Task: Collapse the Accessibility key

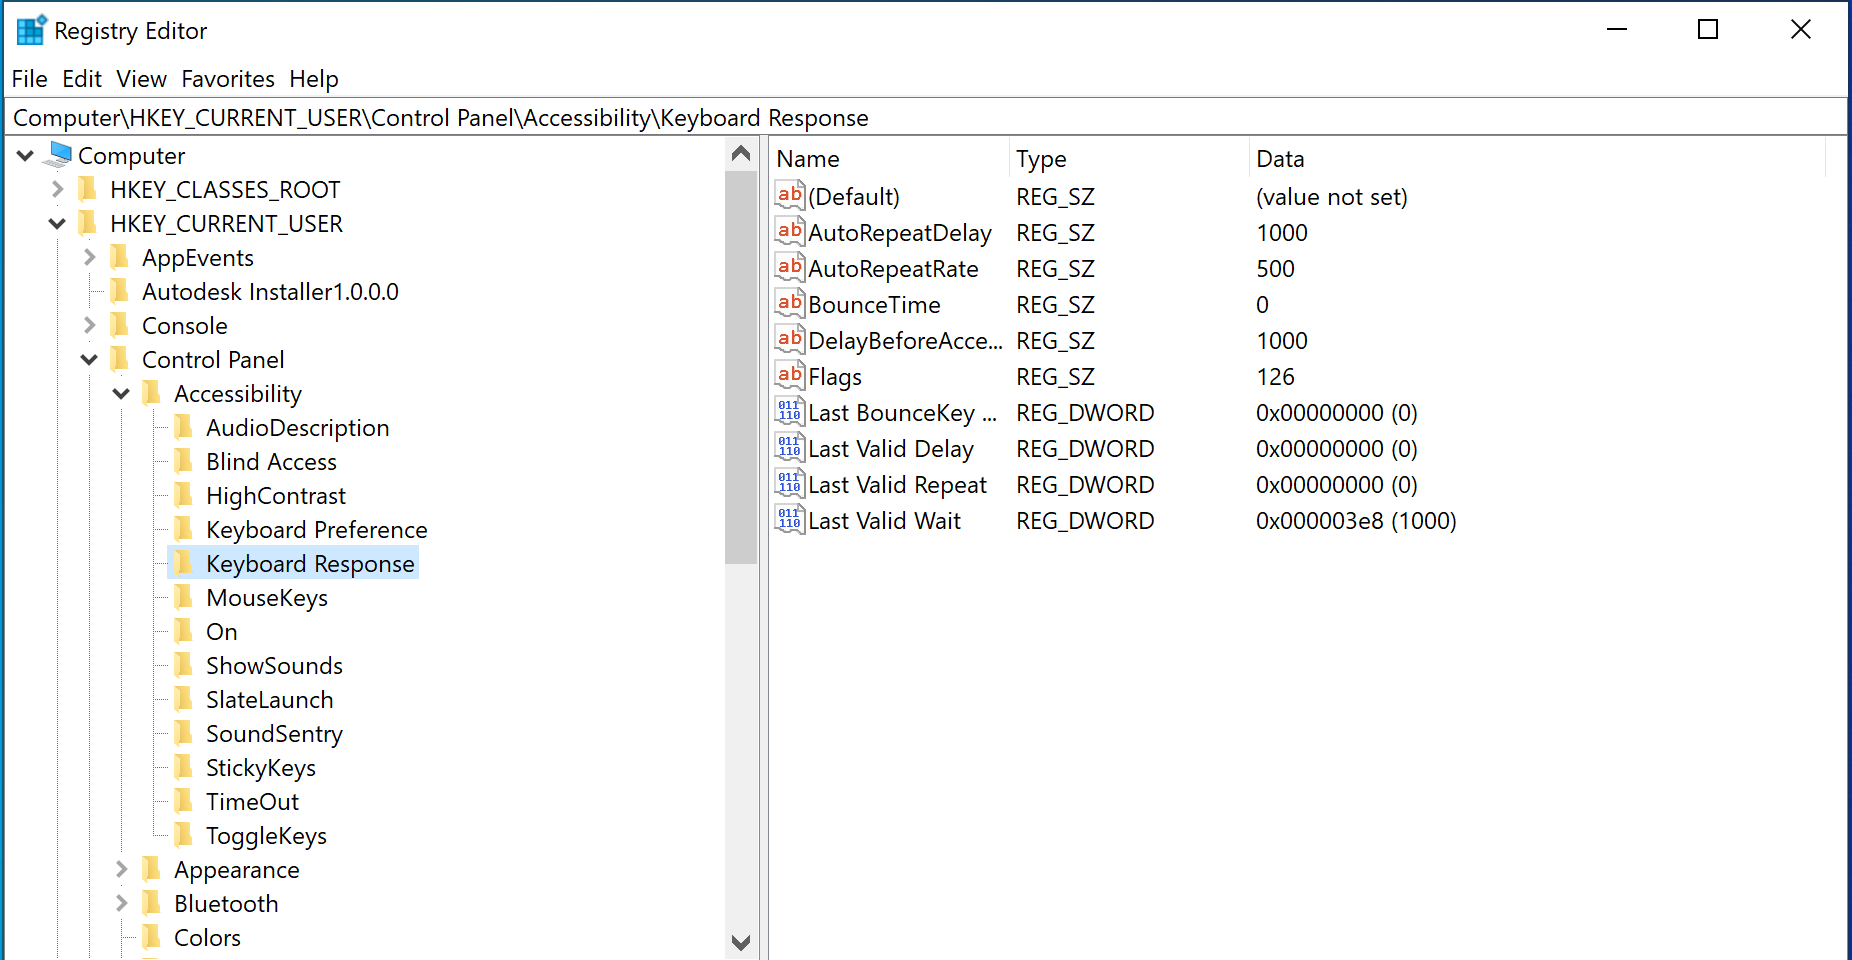Action: click(x=121, y=394)
